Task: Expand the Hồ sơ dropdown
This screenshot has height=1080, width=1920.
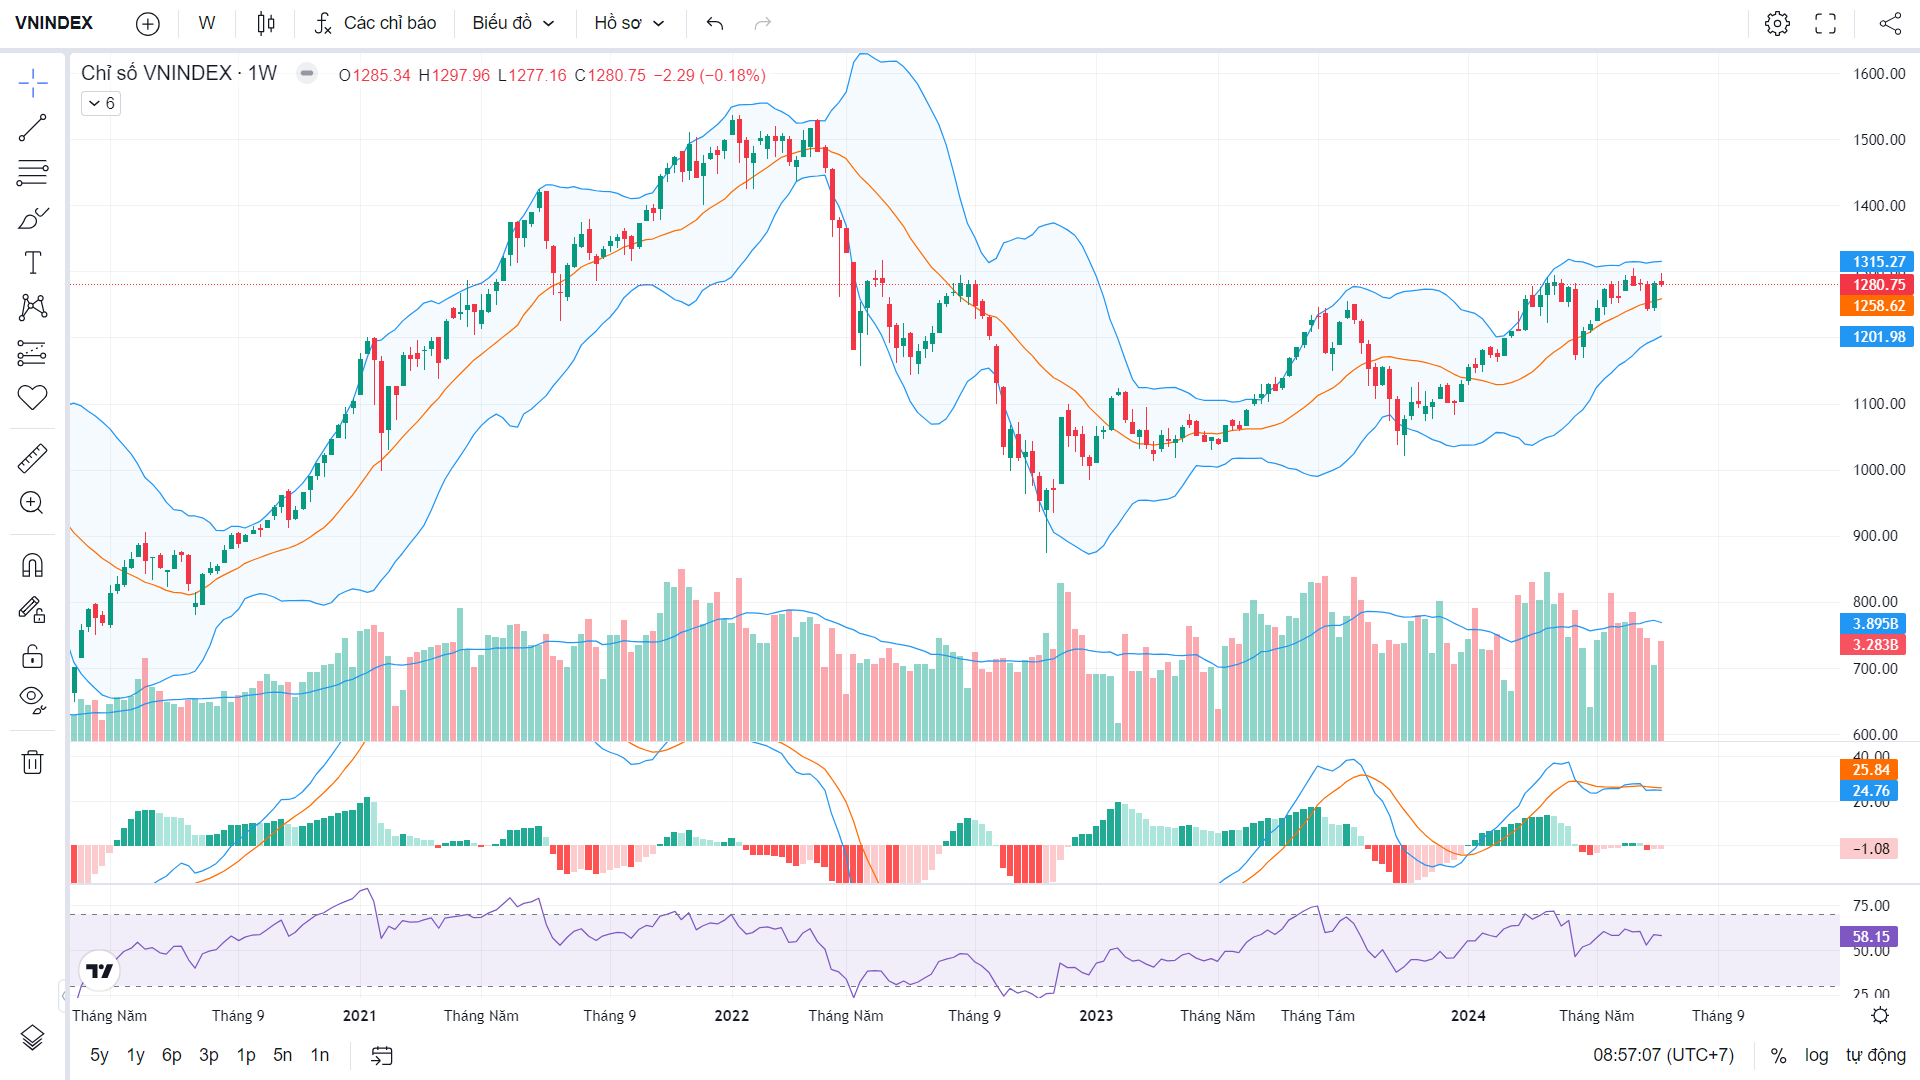Action: (629, 23)
